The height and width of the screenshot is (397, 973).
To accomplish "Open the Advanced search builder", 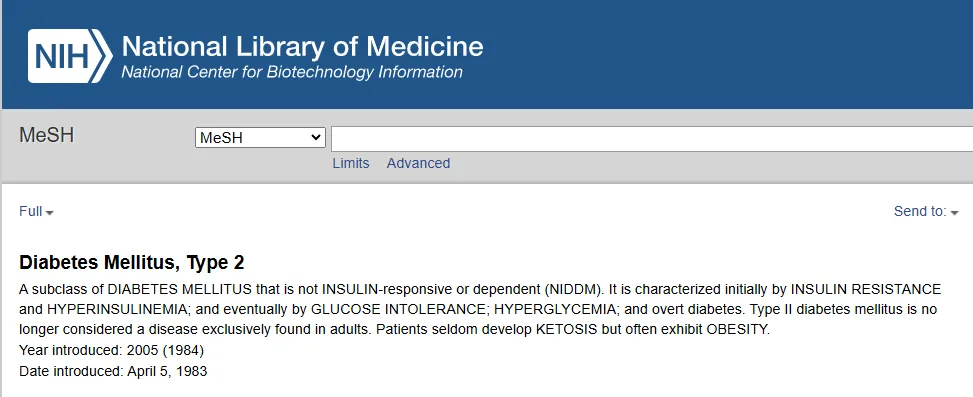I will 418,163.
